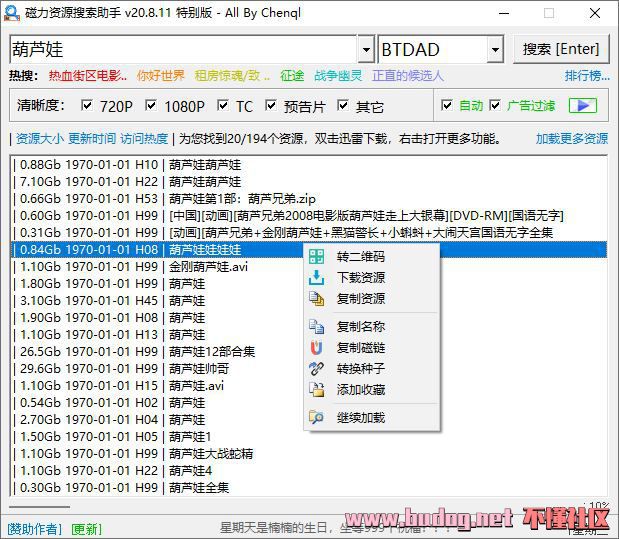Click the blue play arrow icon
The height and width of the screenshot is (539, 619).
[x=583, y=106]
